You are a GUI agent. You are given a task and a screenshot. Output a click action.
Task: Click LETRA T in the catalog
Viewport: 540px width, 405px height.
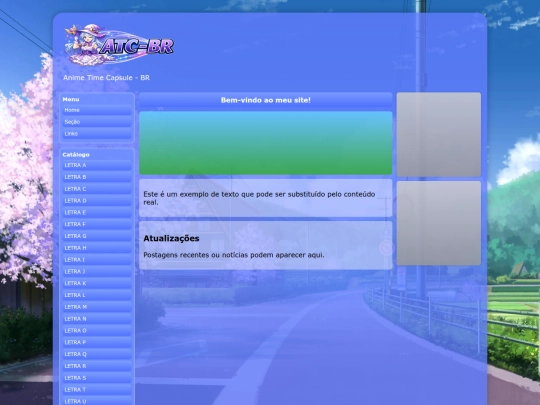tap(97, 390)
